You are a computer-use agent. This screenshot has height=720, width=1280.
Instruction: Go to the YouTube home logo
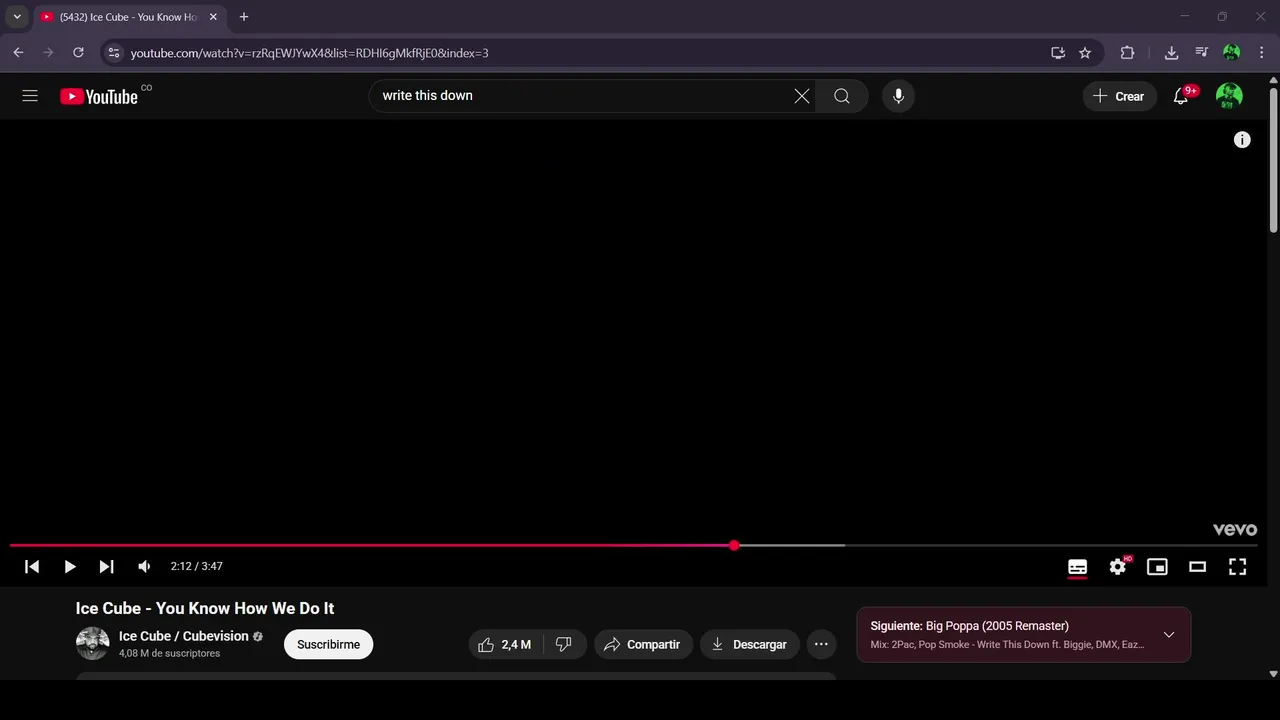(99, 96)
